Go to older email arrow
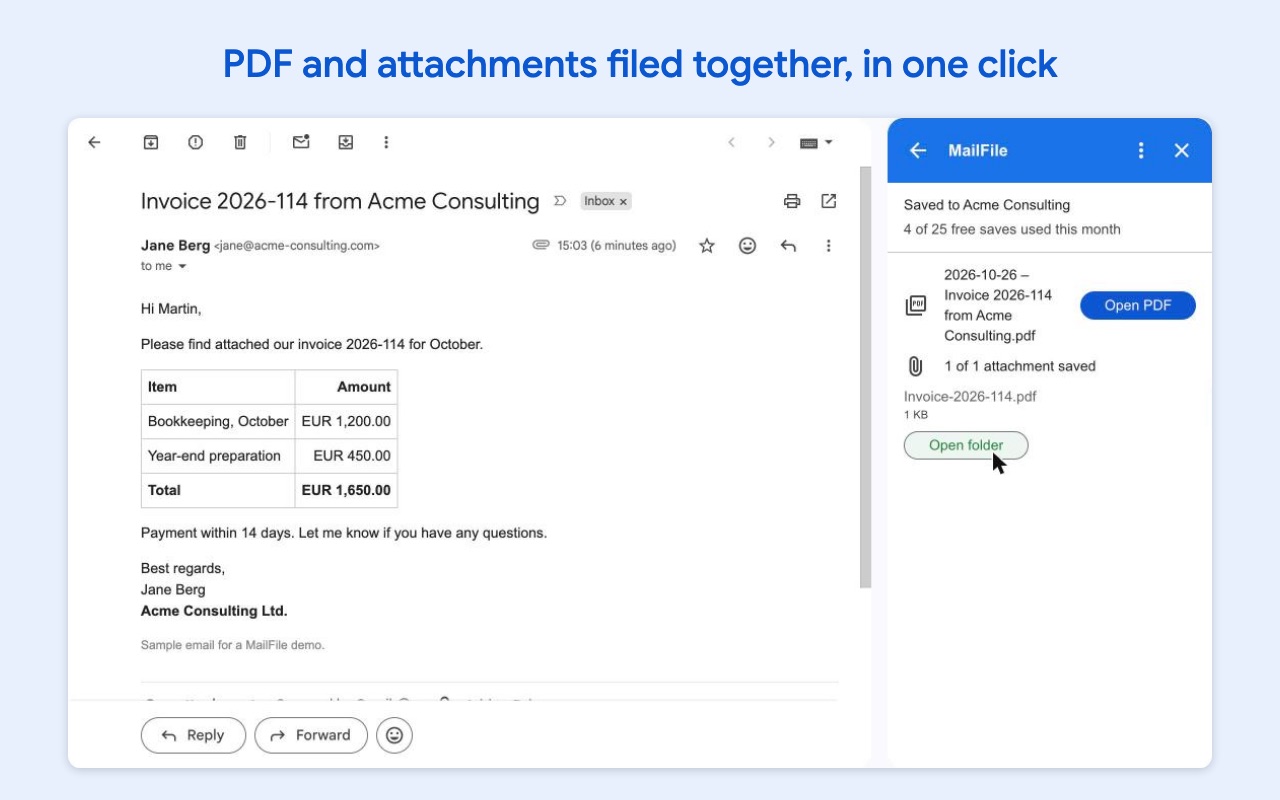Viewport: 1280px width, 800px height. pyautogui.click(x=771, y=142)
